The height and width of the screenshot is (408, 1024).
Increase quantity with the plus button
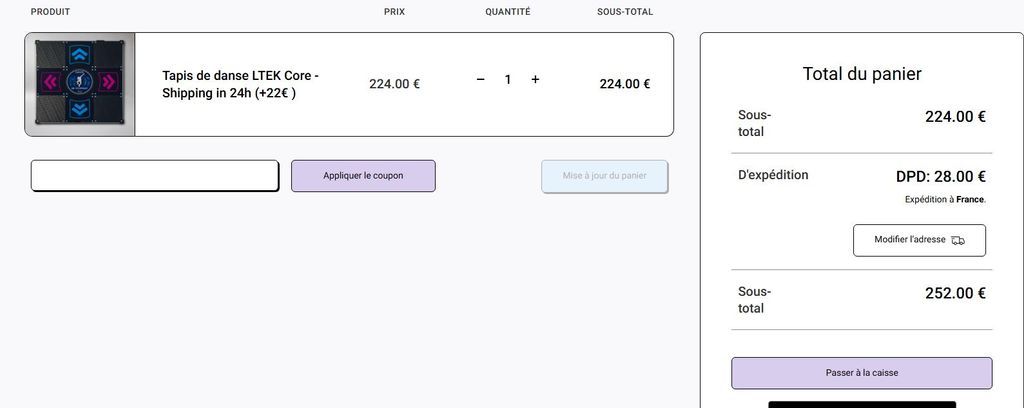(535, 80)
